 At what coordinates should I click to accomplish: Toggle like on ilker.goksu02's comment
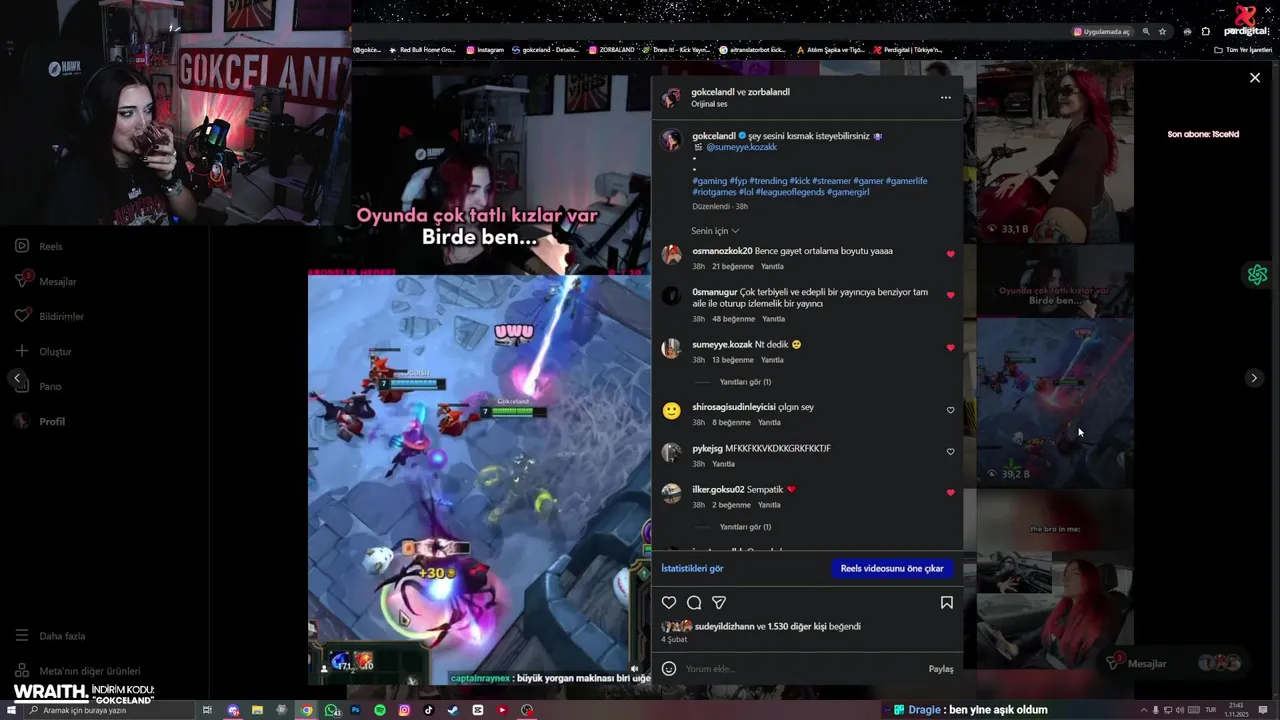pos(950,492)
